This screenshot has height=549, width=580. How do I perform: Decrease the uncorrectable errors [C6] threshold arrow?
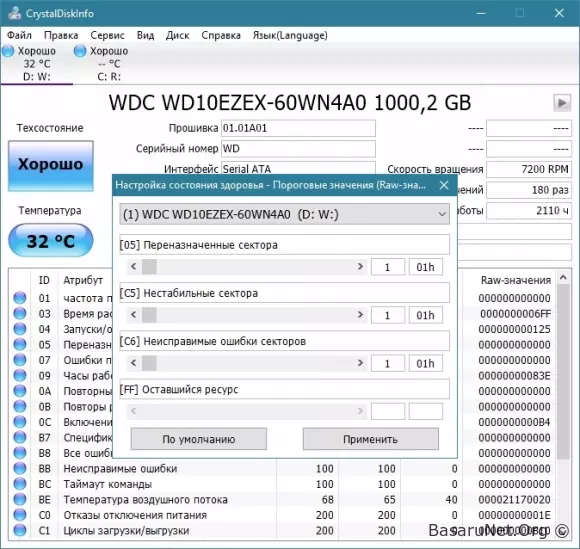[134, 363]
